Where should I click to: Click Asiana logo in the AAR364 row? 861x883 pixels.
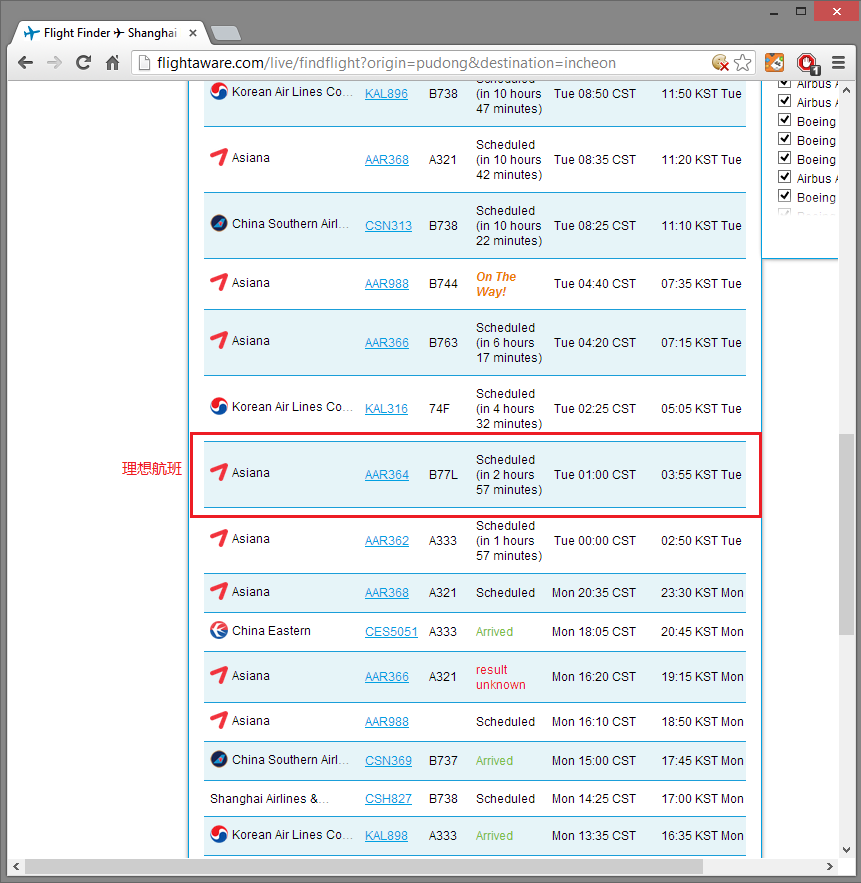[x=219, y=472]
